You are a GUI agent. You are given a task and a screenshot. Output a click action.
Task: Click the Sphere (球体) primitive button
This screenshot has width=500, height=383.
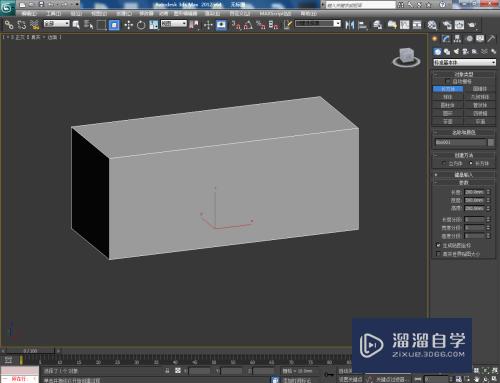pyautogui.click(x=448, y=97)
